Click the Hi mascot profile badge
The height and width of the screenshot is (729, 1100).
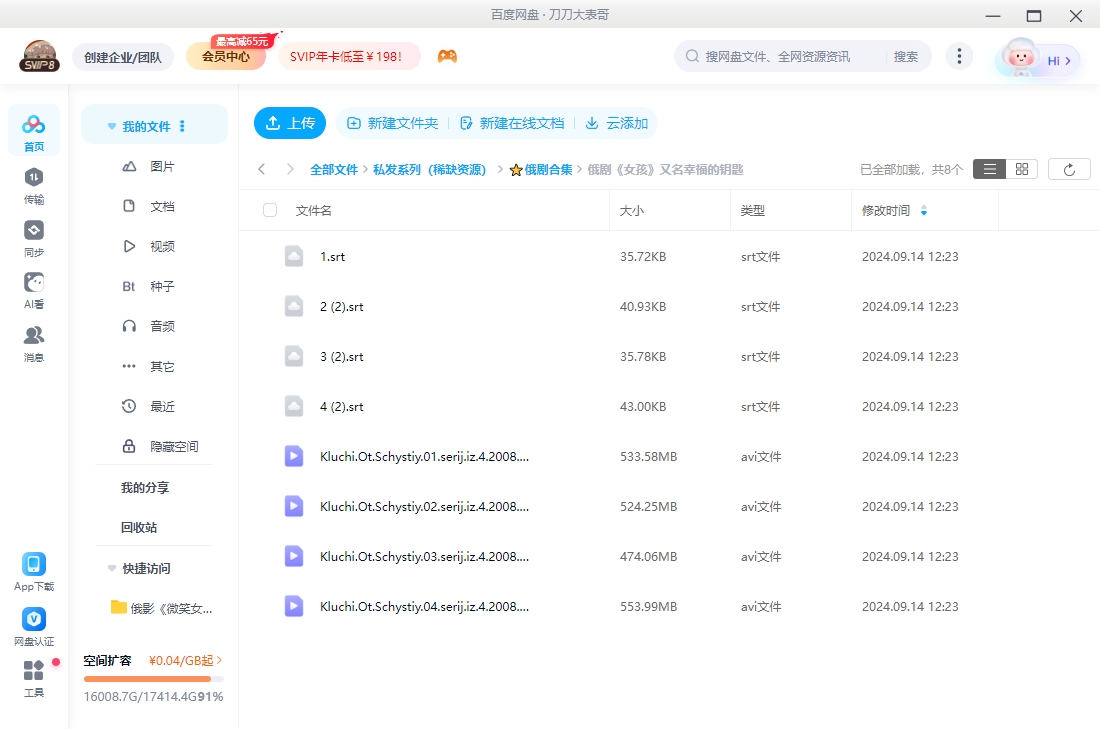pyautogui.click(x=1037, y=59)
